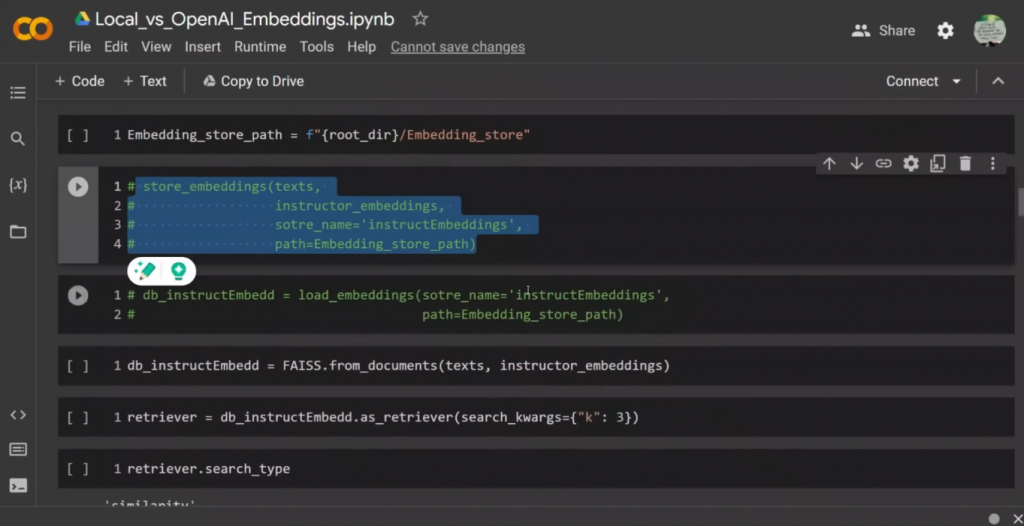Open the Files folder sidebar icon
The image size is (1024, 526).
[17, 232]
